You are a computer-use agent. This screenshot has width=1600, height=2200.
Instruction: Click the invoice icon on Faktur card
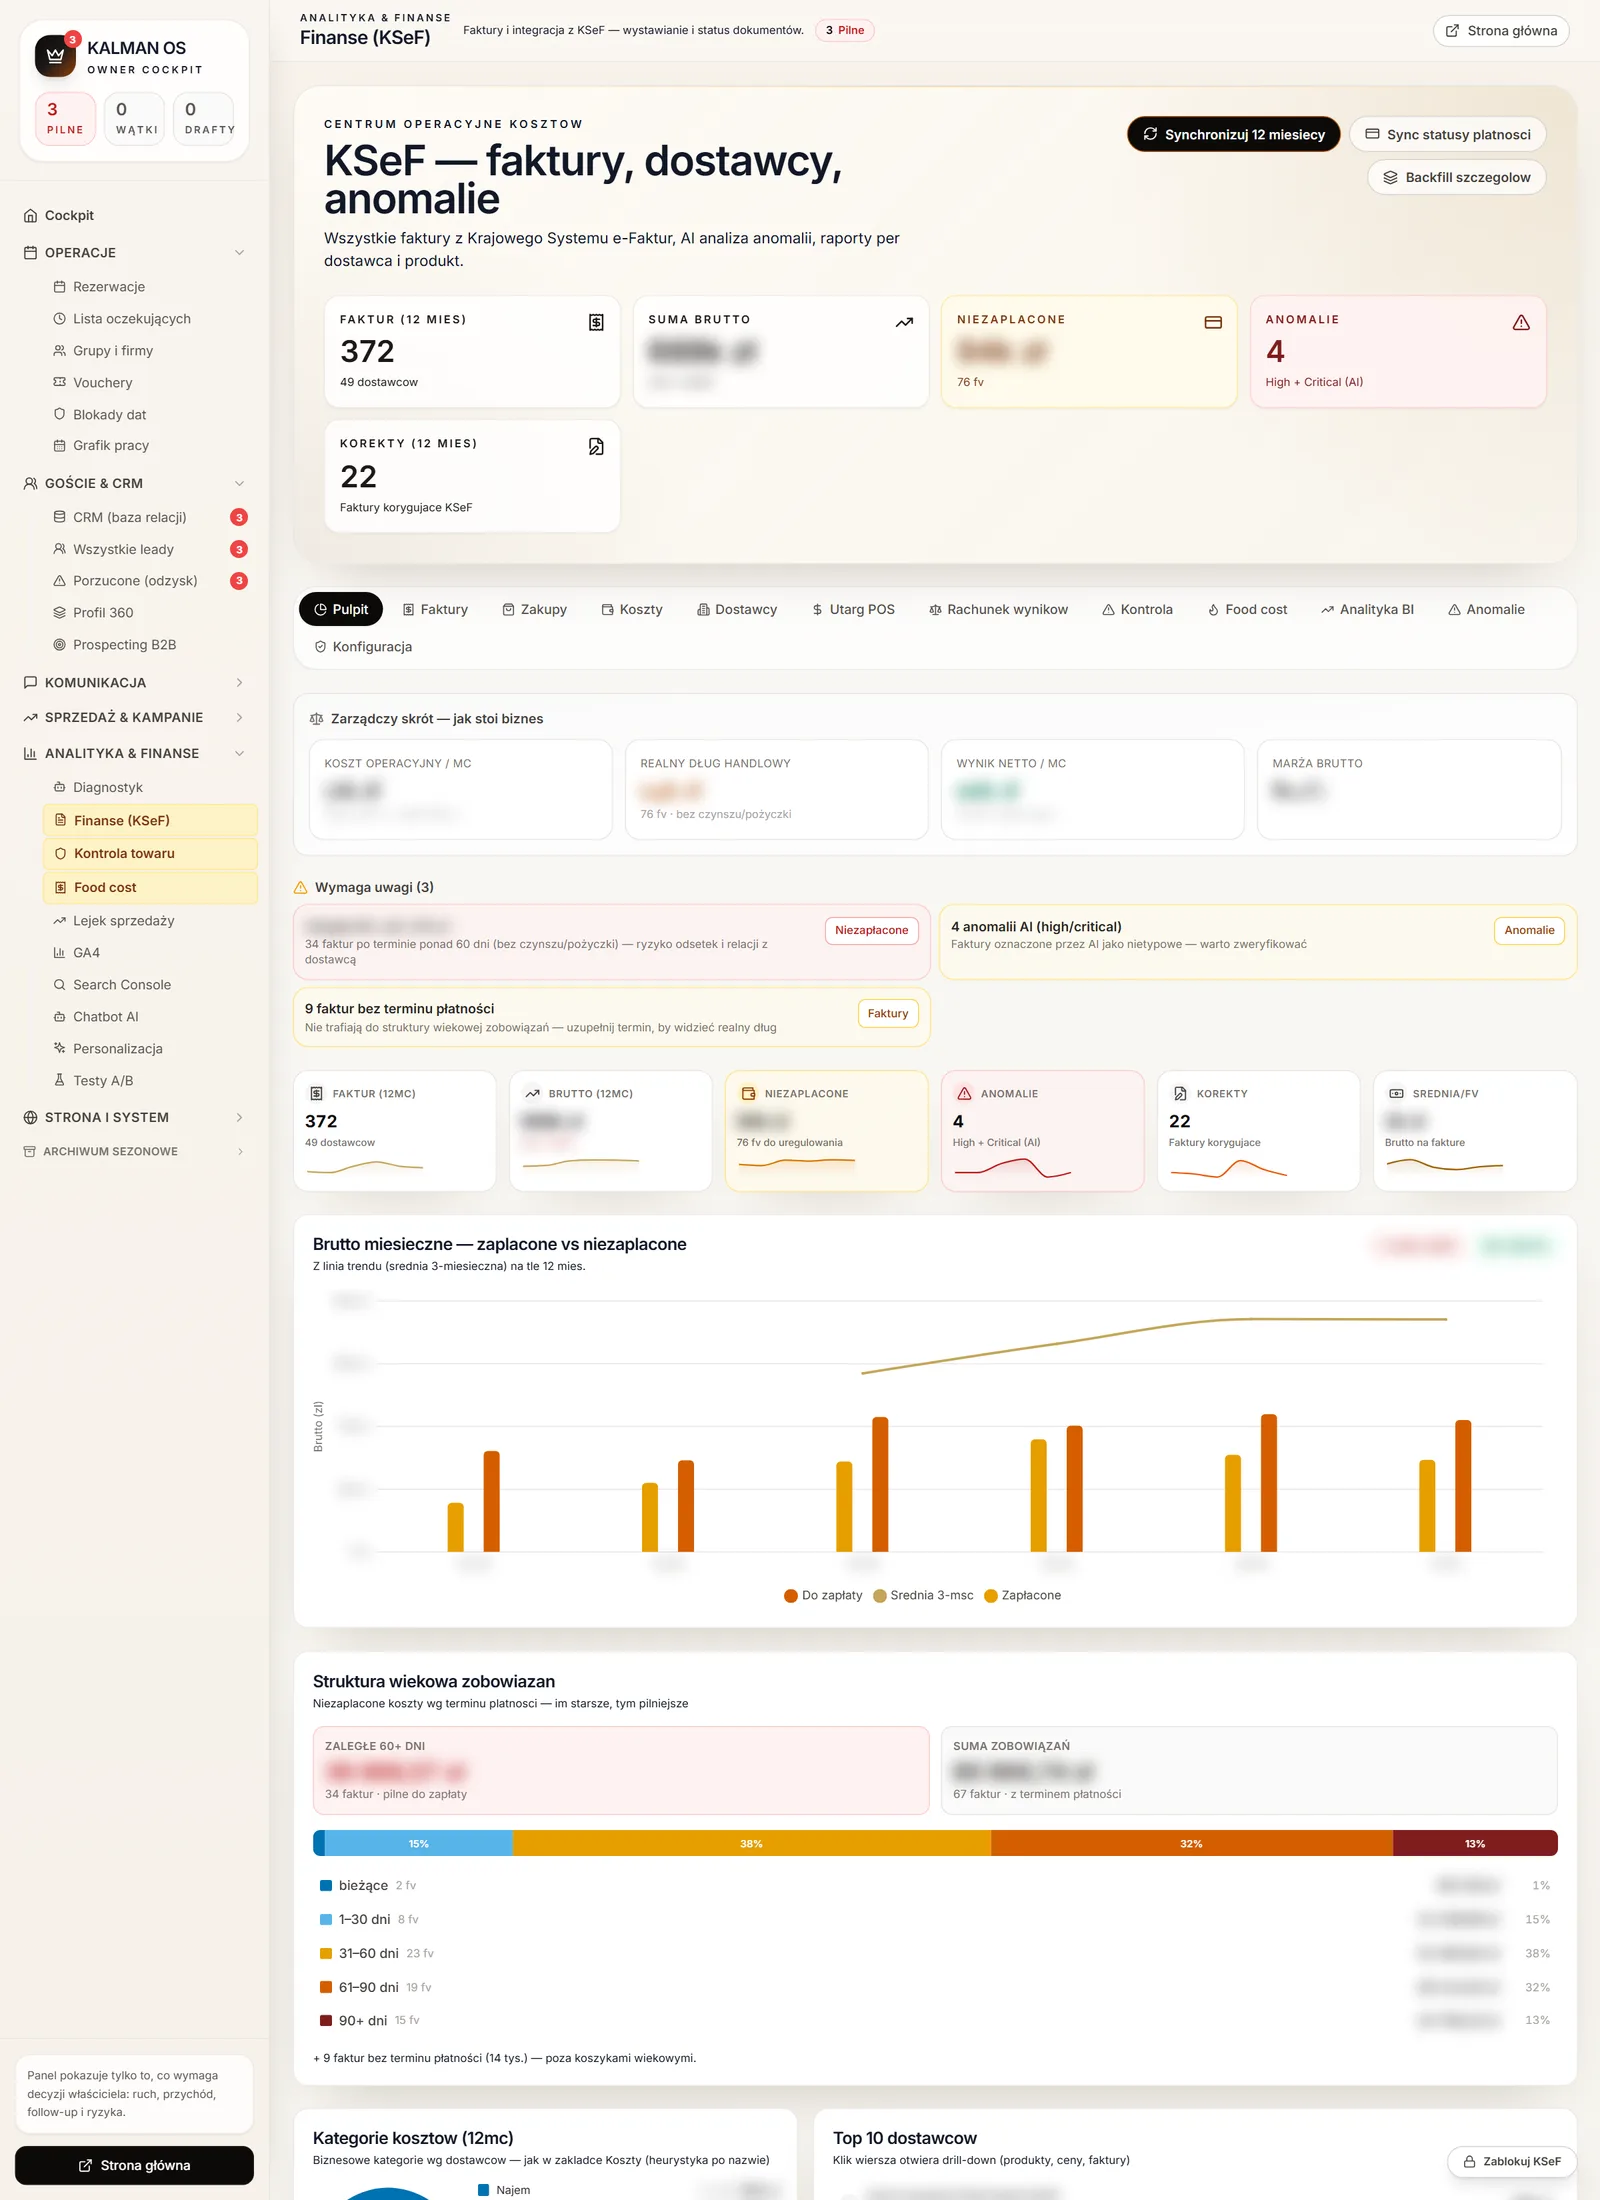596,322
